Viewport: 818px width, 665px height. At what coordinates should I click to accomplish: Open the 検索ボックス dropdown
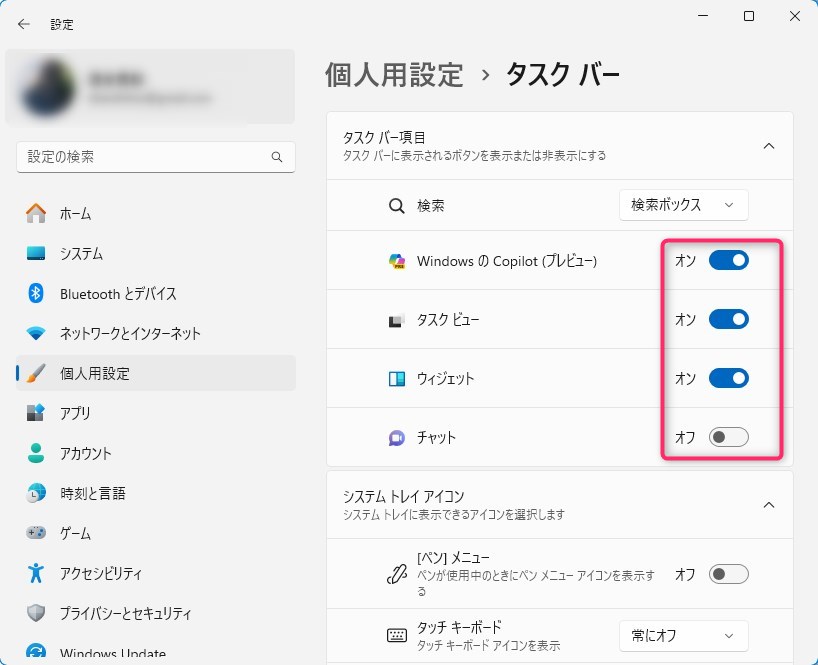tap(683, 205)
